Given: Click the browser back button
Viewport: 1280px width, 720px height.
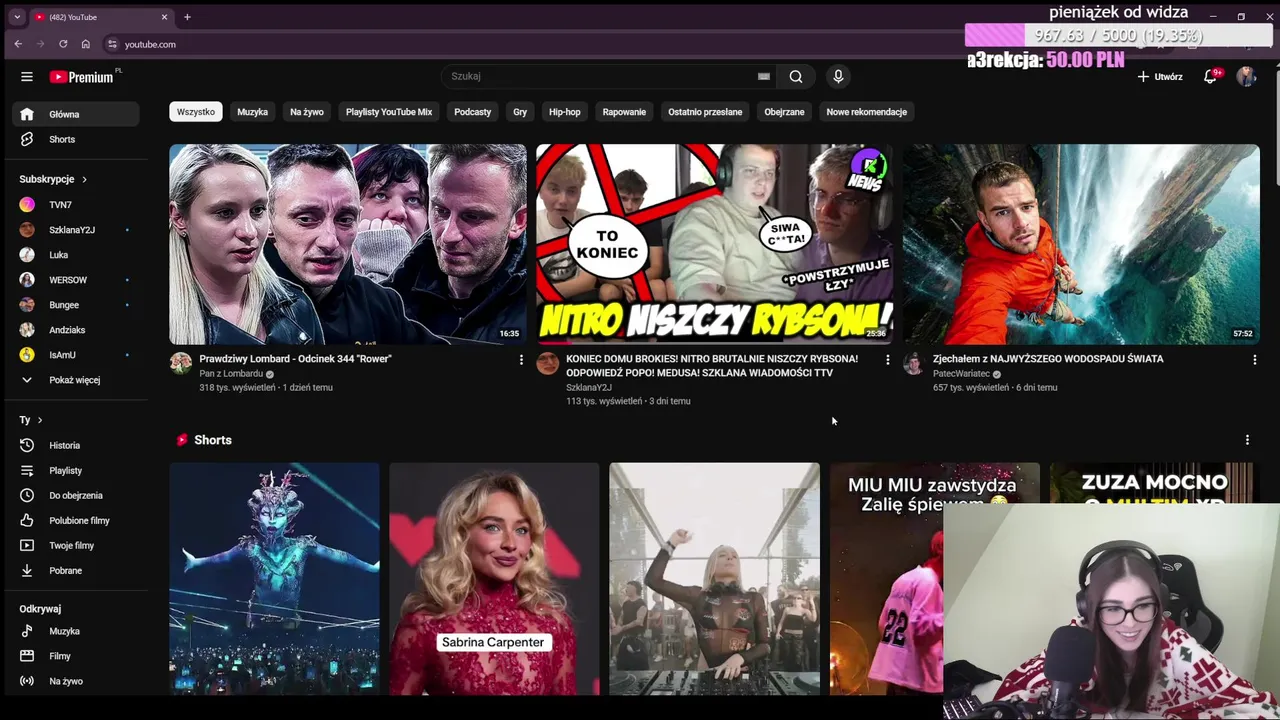Looking at the screenshot, I should coord(18,44).
